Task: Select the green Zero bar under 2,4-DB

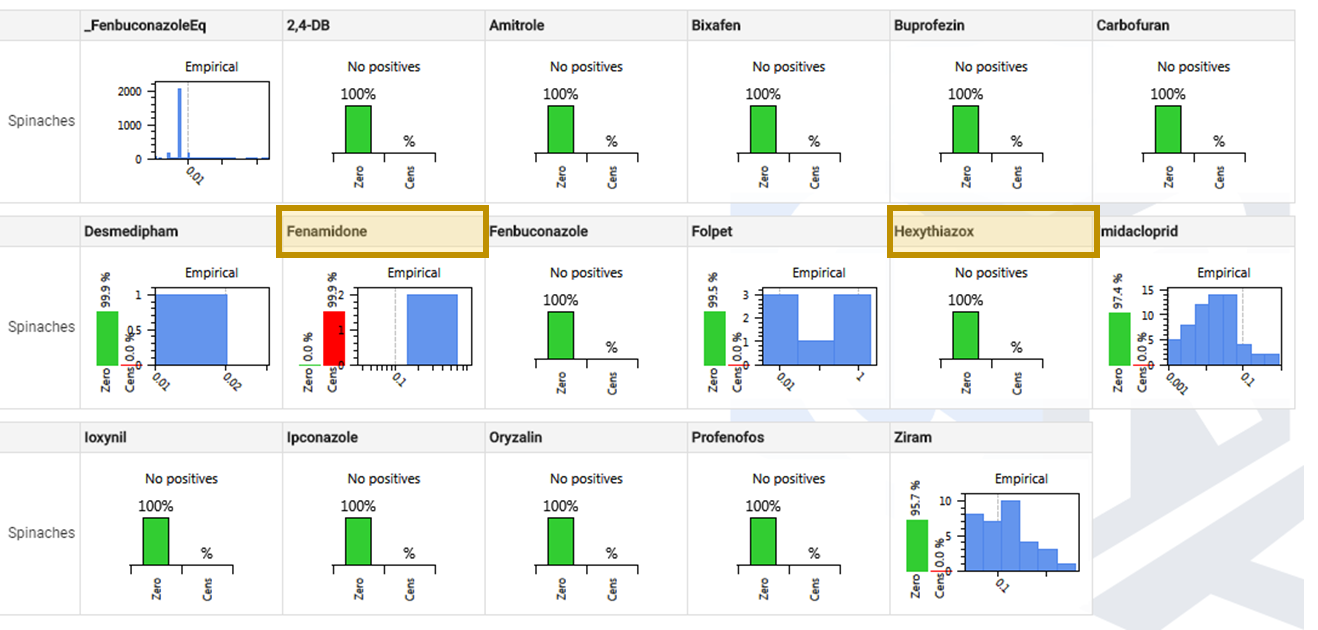Action: [x=358, y=129]
